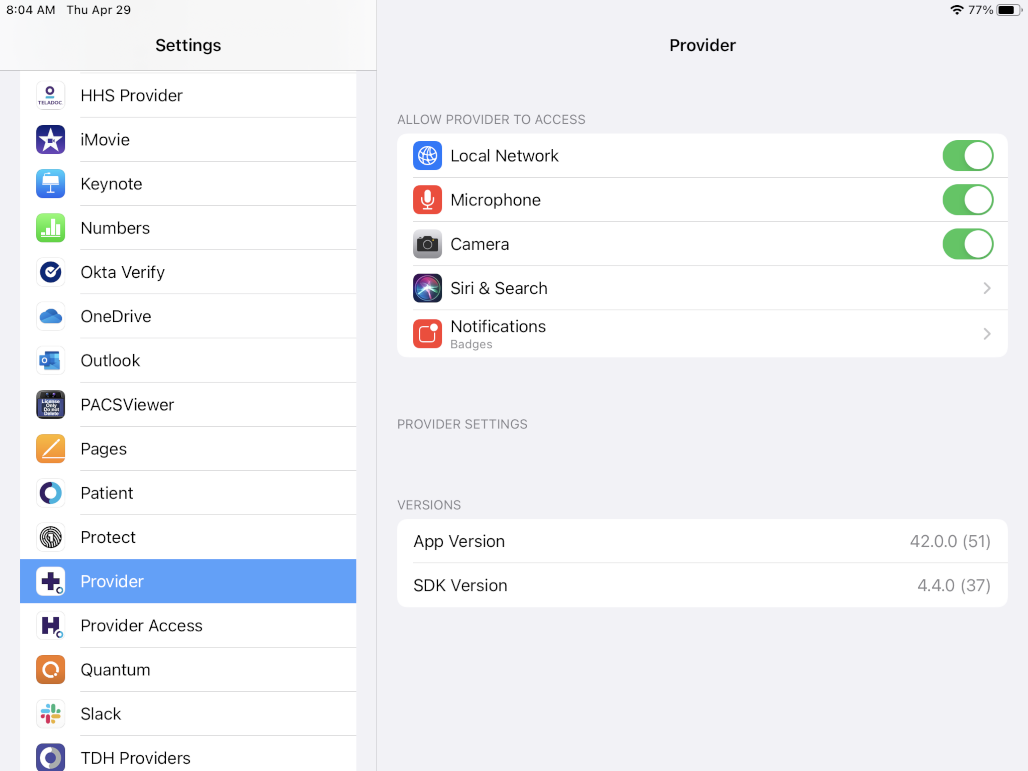The width and height of the screenshot is (1028, 771).
Task: Tap the Thu Apr 29 date
Action: coord(98,10)
